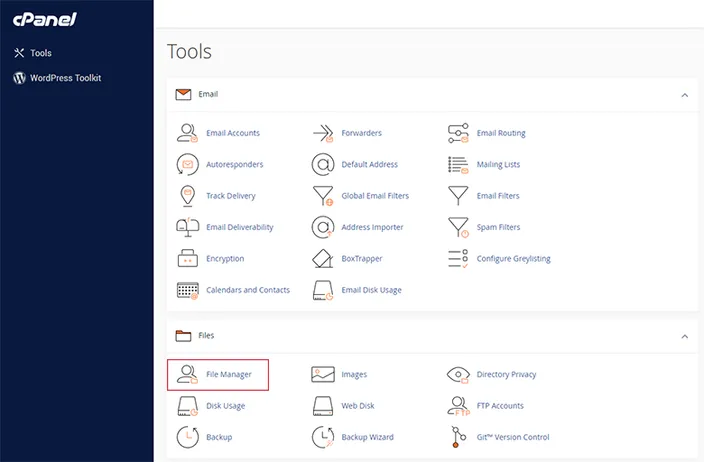Open the Encryption link
This screenshot has height=462, width=704.
[225, 259]
